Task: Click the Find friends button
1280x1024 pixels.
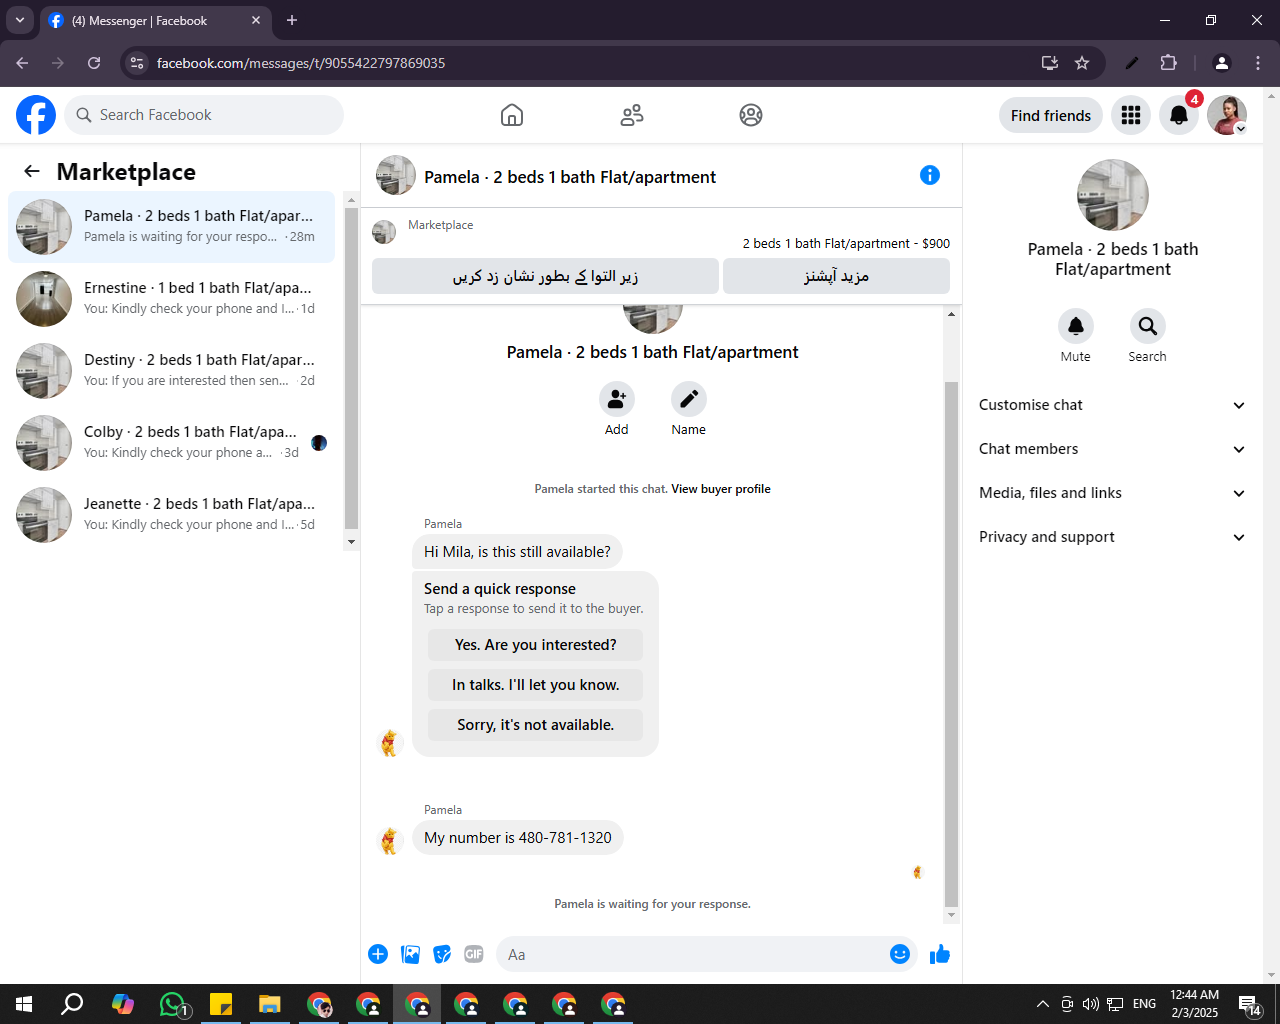Action: click(1051, 115)
